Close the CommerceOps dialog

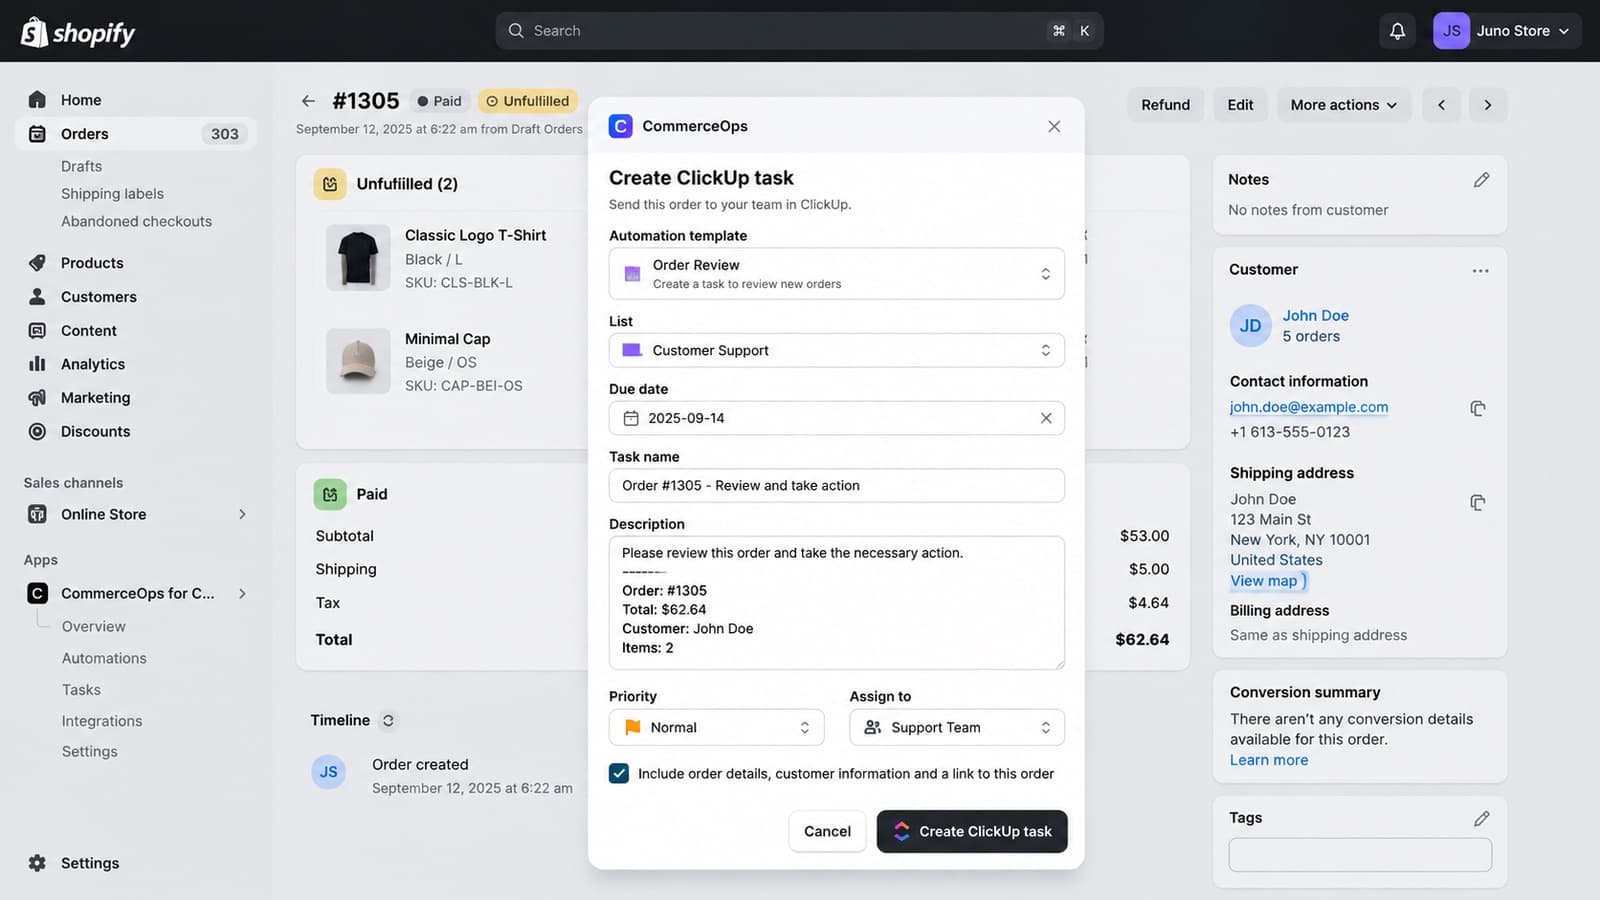coord(1054,126)
